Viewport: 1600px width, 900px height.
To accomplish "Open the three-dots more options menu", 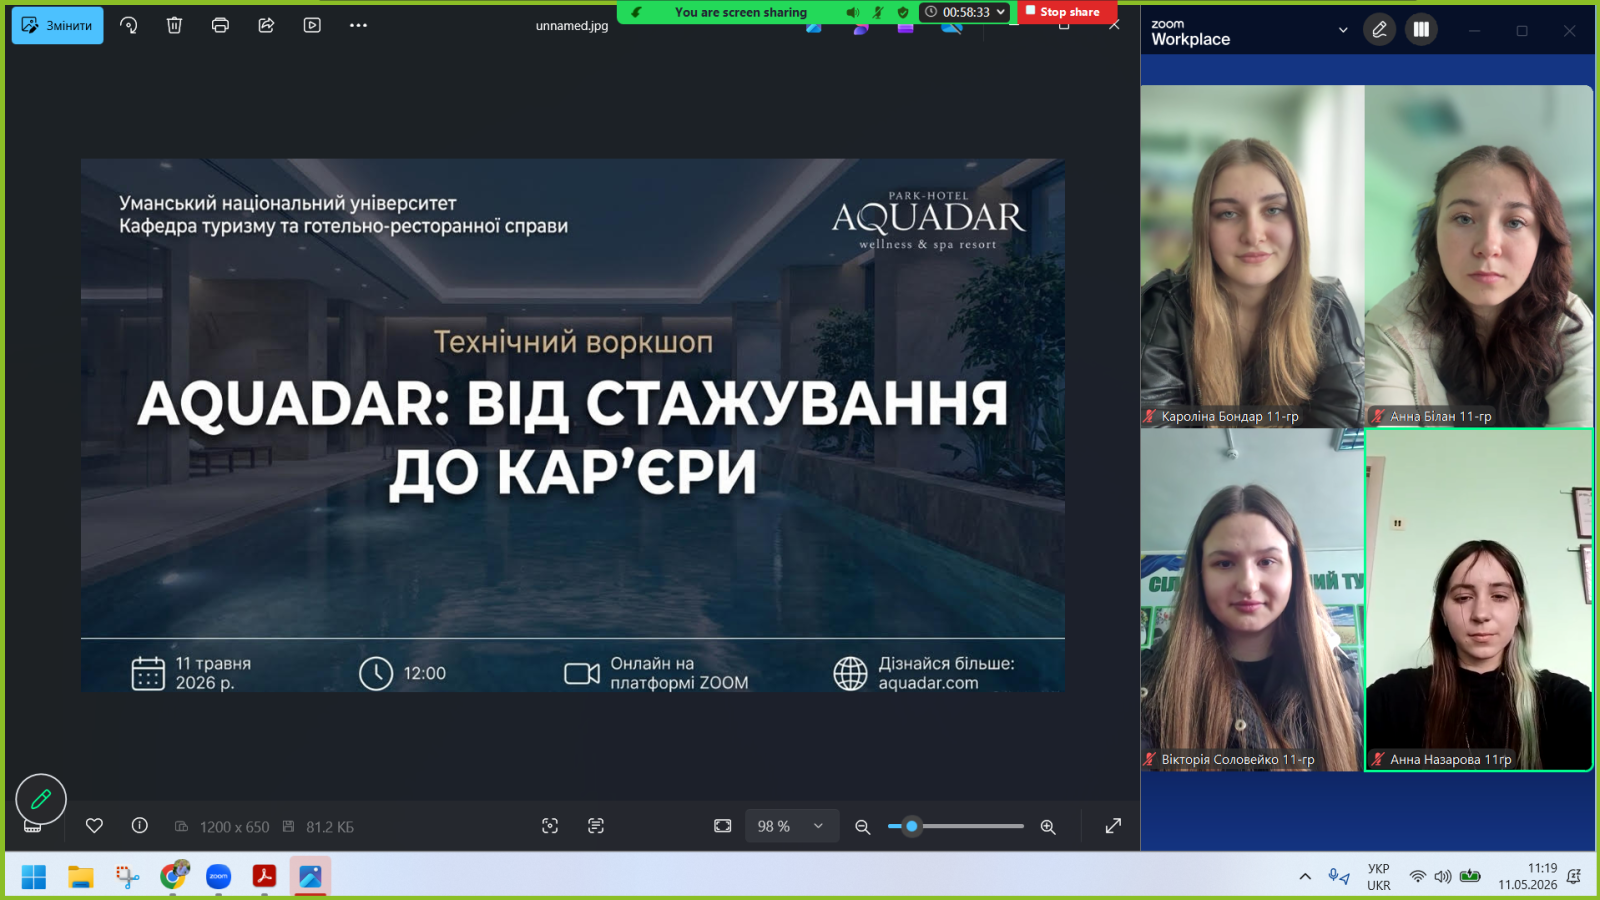I will 358,26.
